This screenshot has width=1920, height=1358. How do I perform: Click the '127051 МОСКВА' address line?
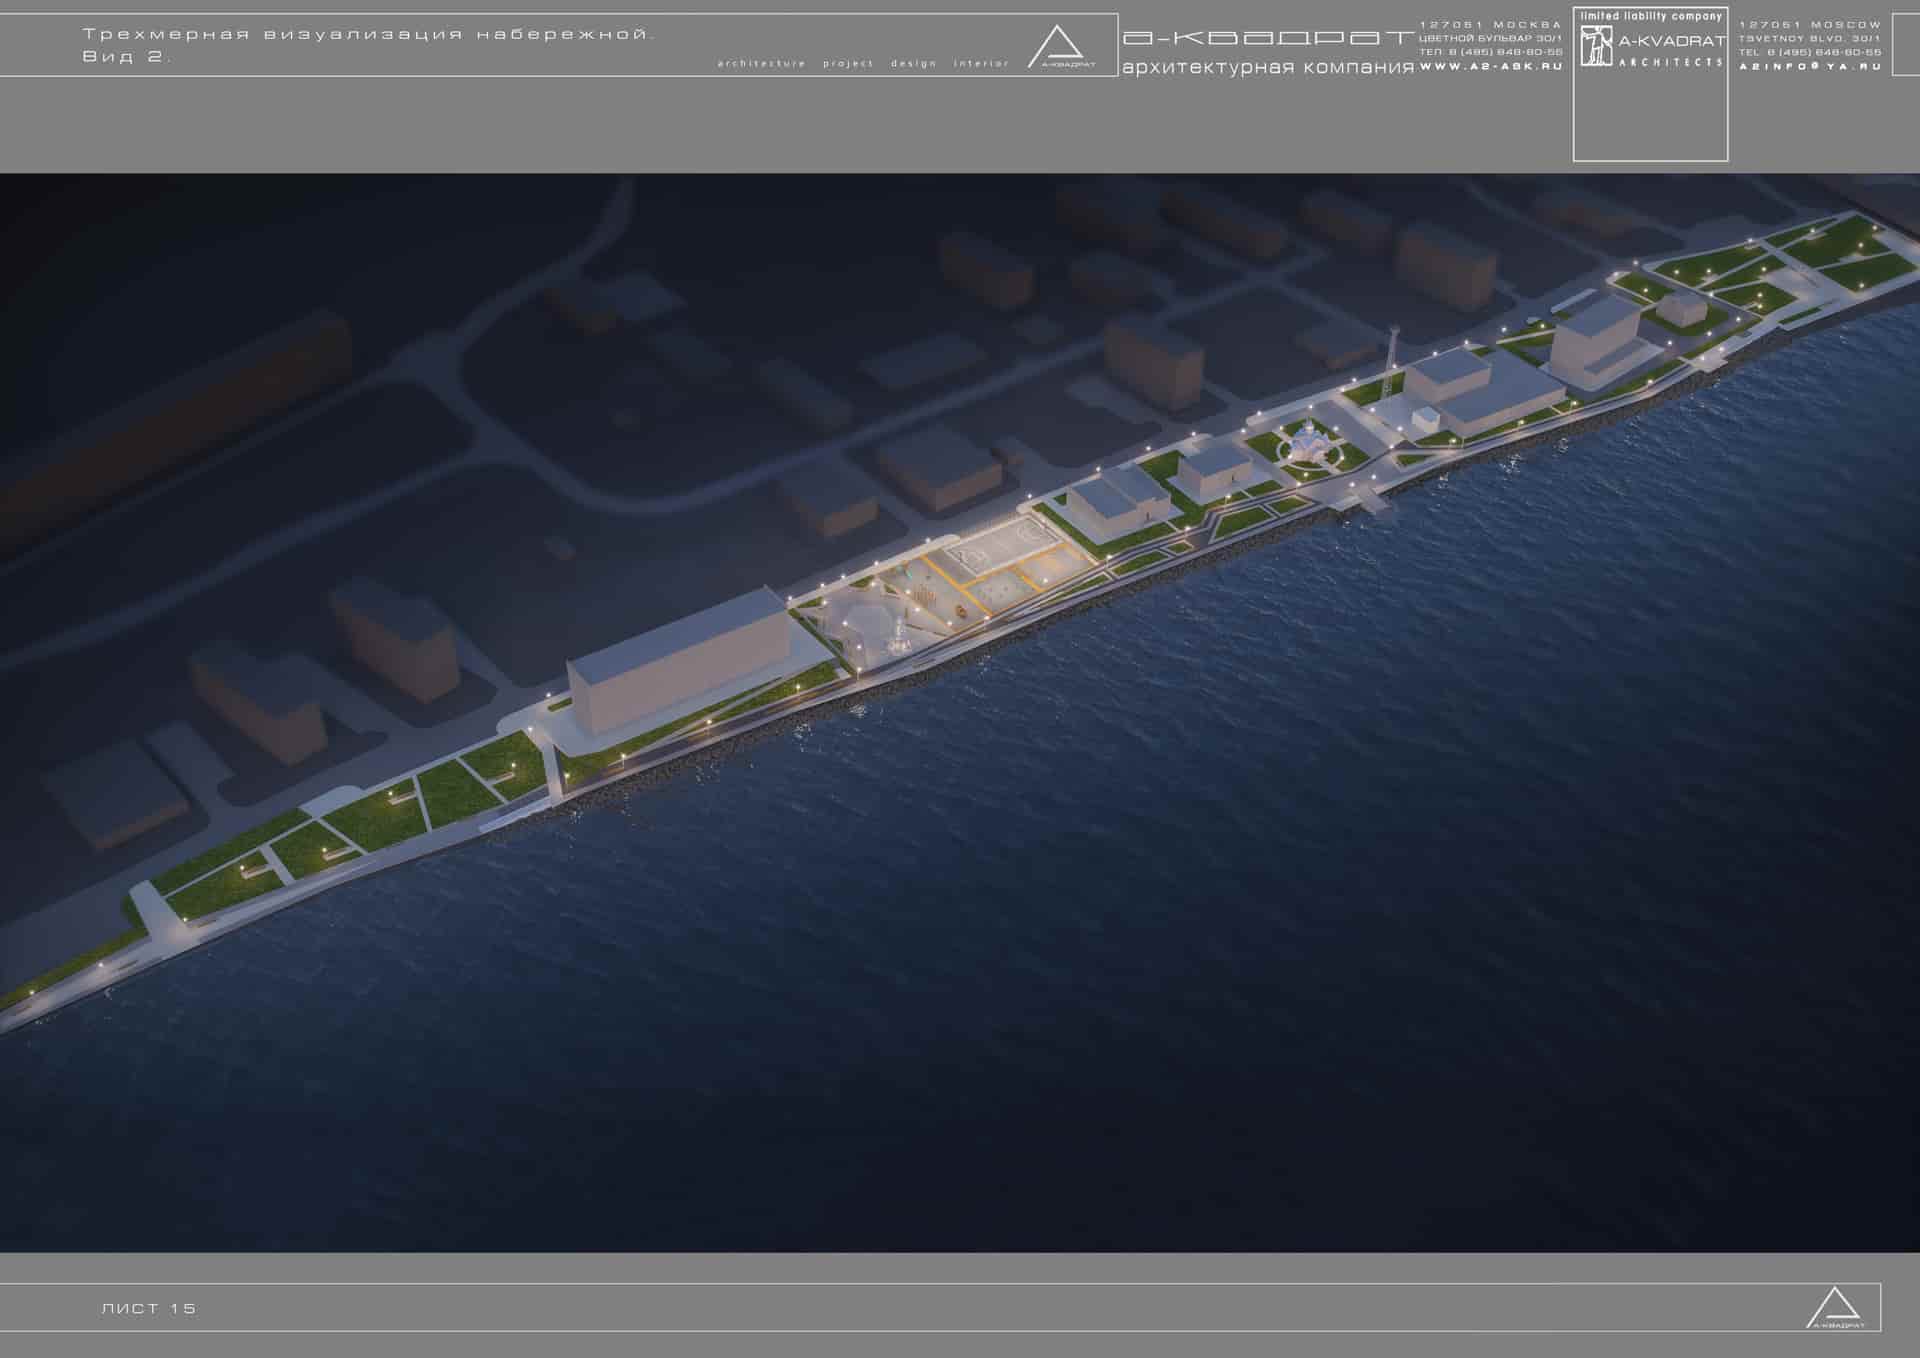click(x=1491, y=25)
